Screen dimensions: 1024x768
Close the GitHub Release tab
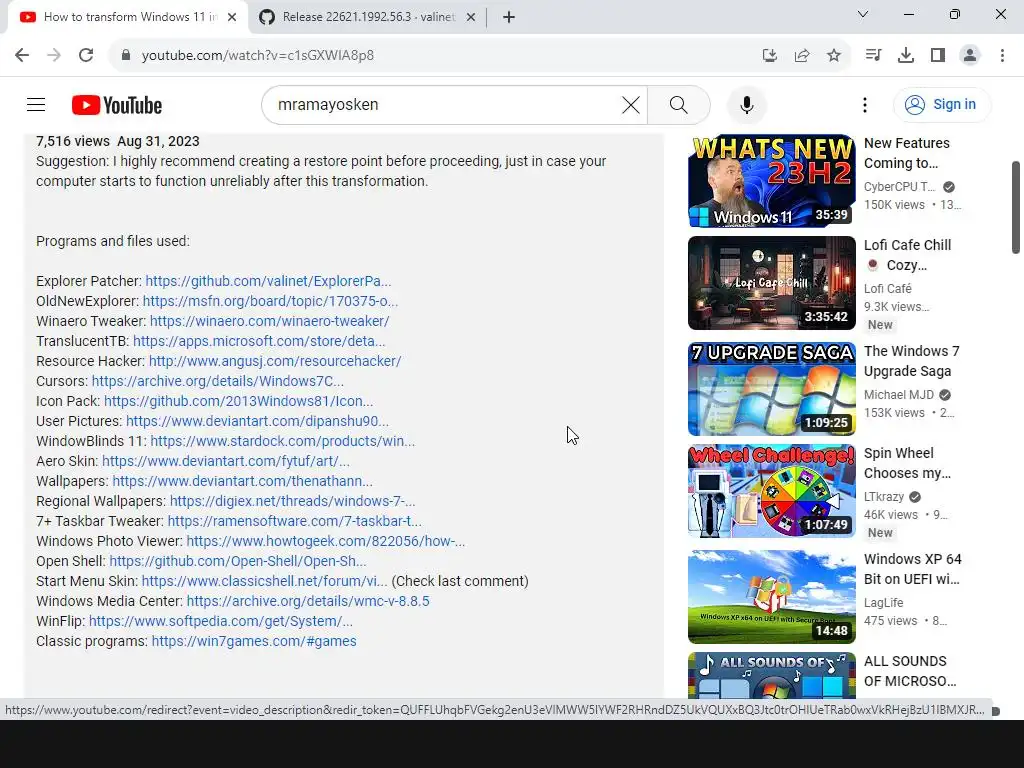click(x=471, y=17)
